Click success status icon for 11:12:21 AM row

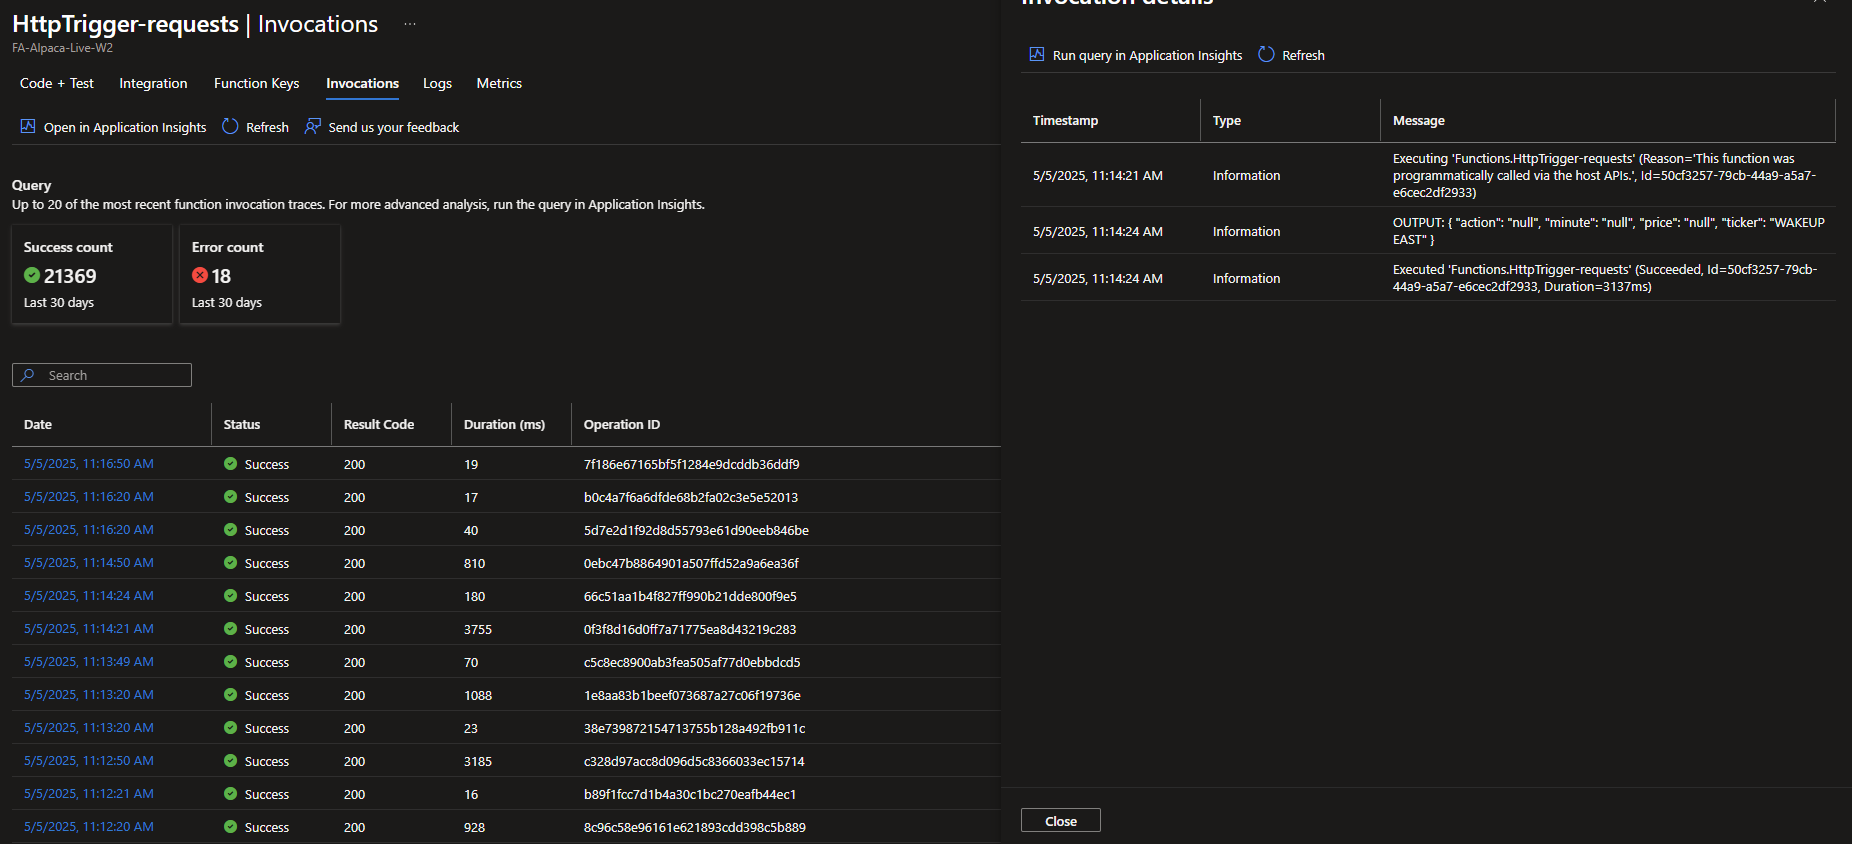[x=231, y=794]
